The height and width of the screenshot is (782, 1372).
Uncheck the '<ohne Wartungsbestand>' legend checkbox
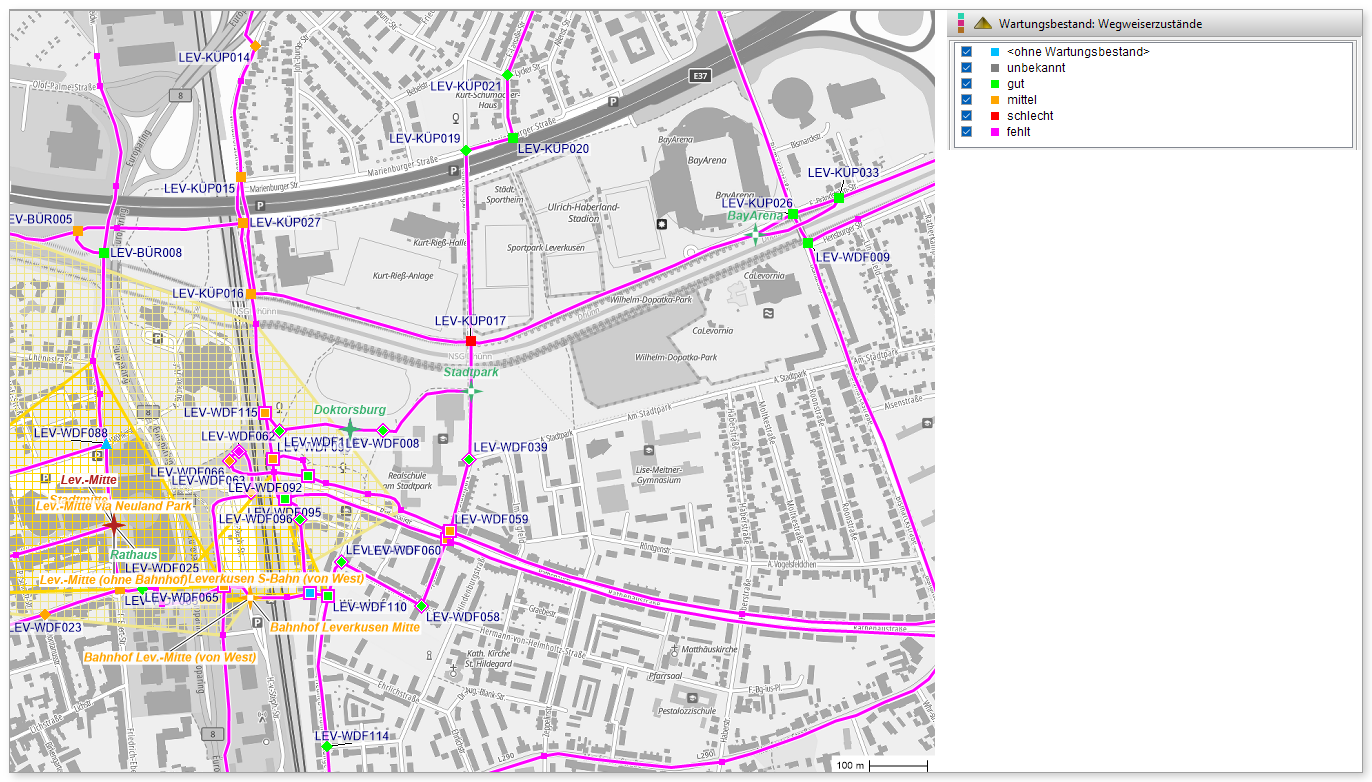(x=966, y=52)
